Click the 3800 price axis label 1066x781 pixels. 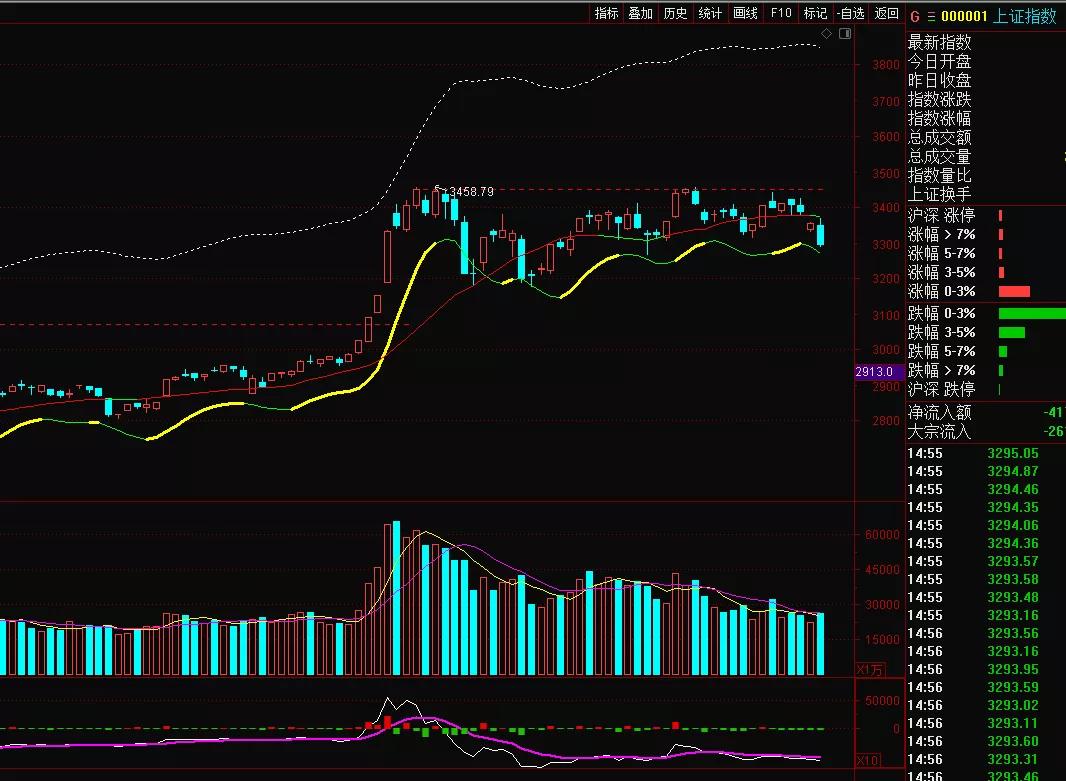(886, 65)
